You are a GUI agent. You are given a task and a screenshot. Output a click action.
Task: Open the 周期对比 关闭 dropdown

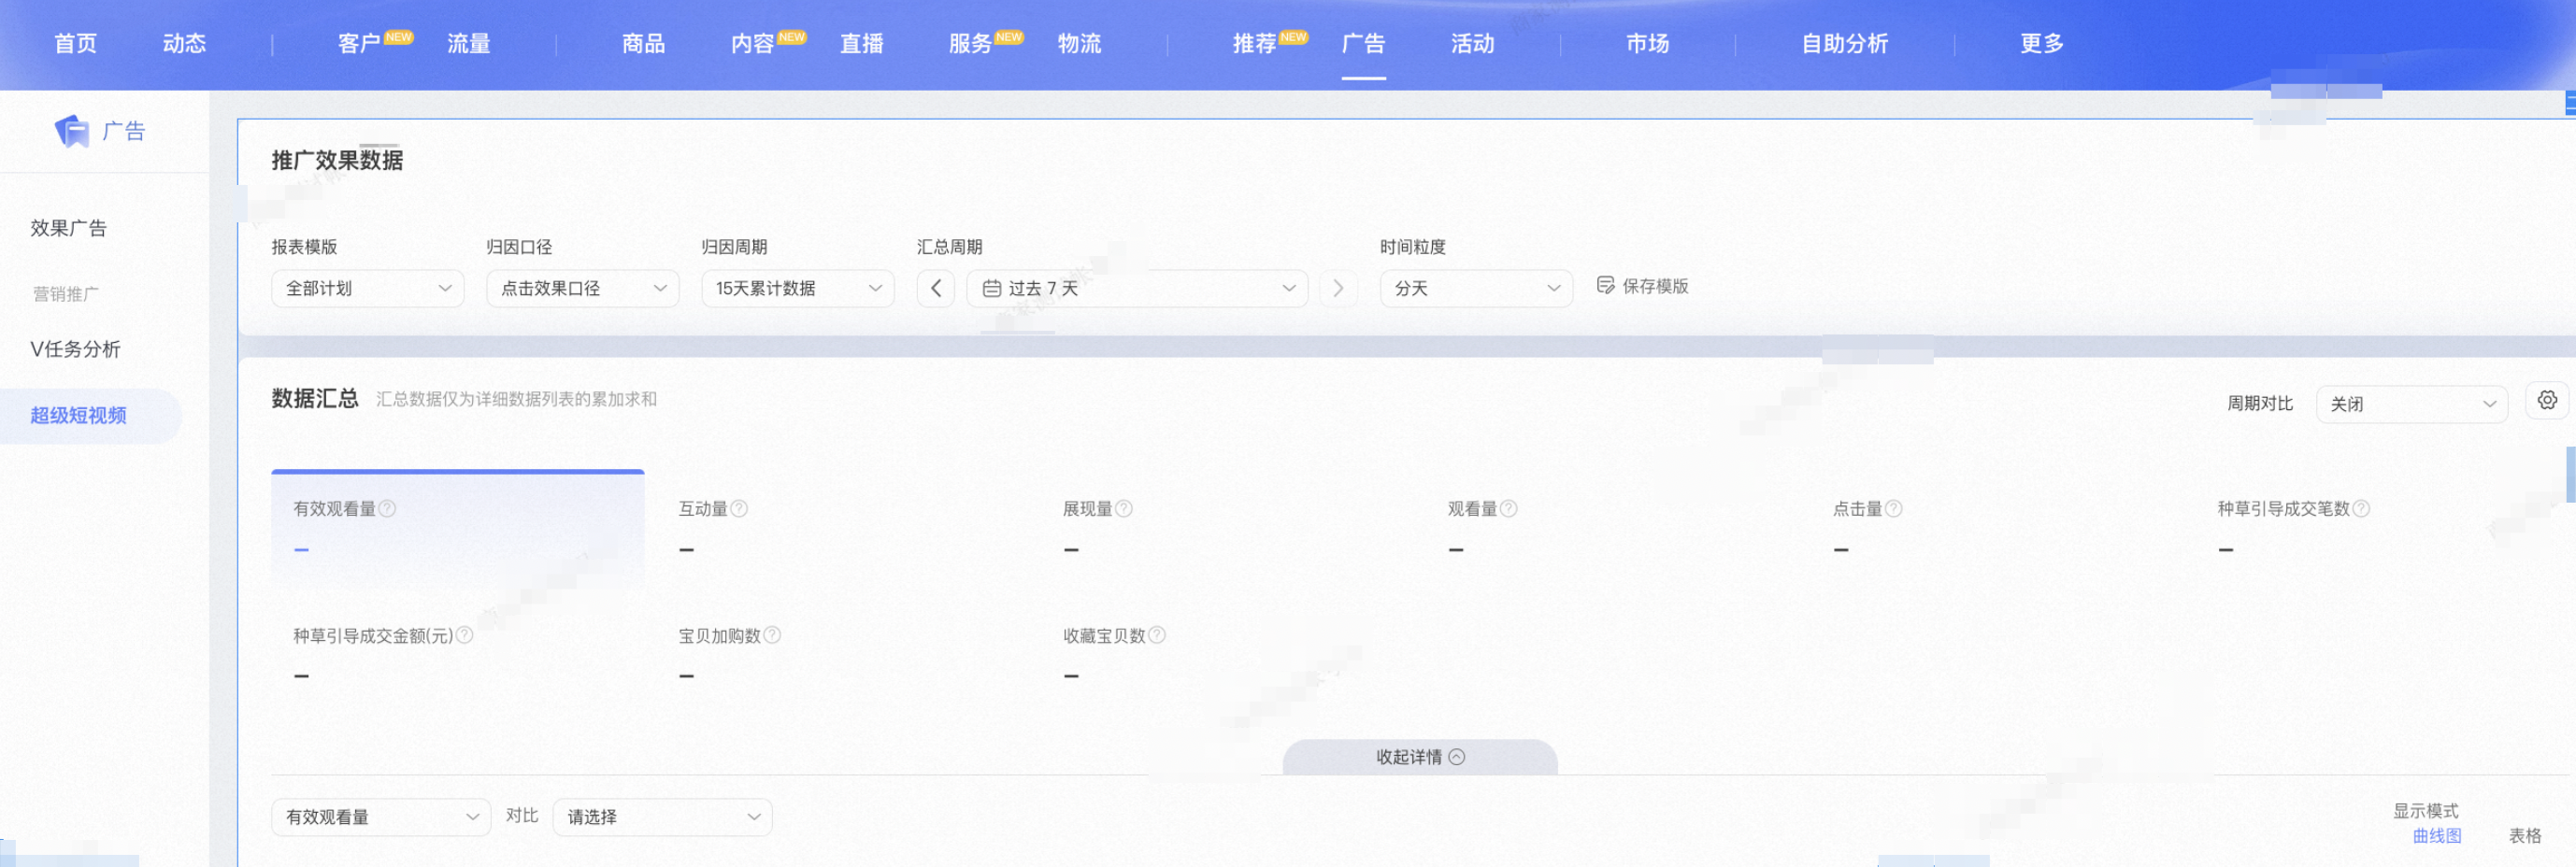pyautogui.click(x=2412, y=404)
